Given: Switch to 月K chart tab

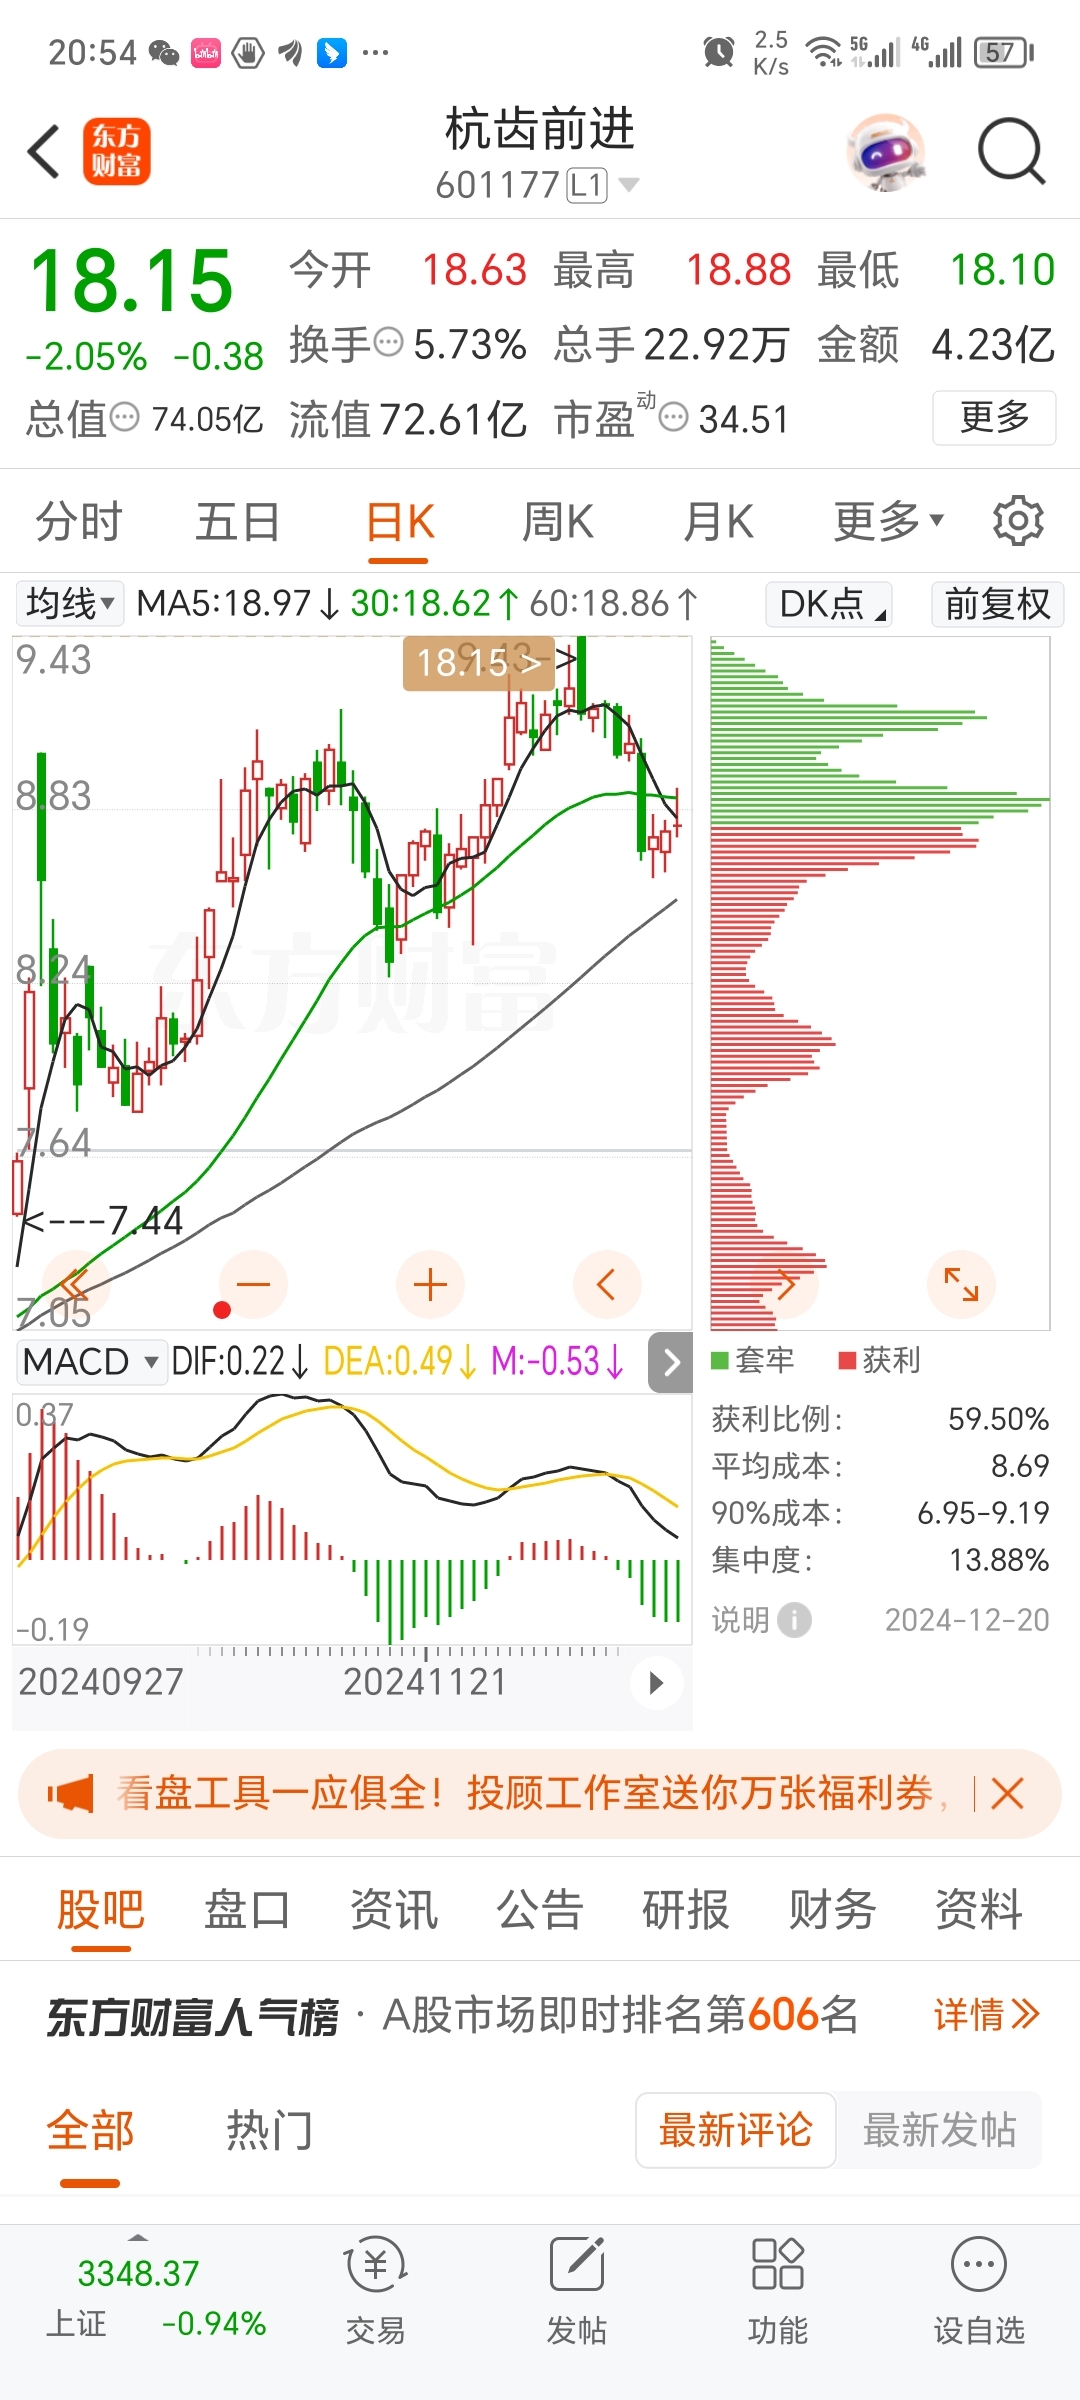Looking at the screenshot, I should click(718, 522).
